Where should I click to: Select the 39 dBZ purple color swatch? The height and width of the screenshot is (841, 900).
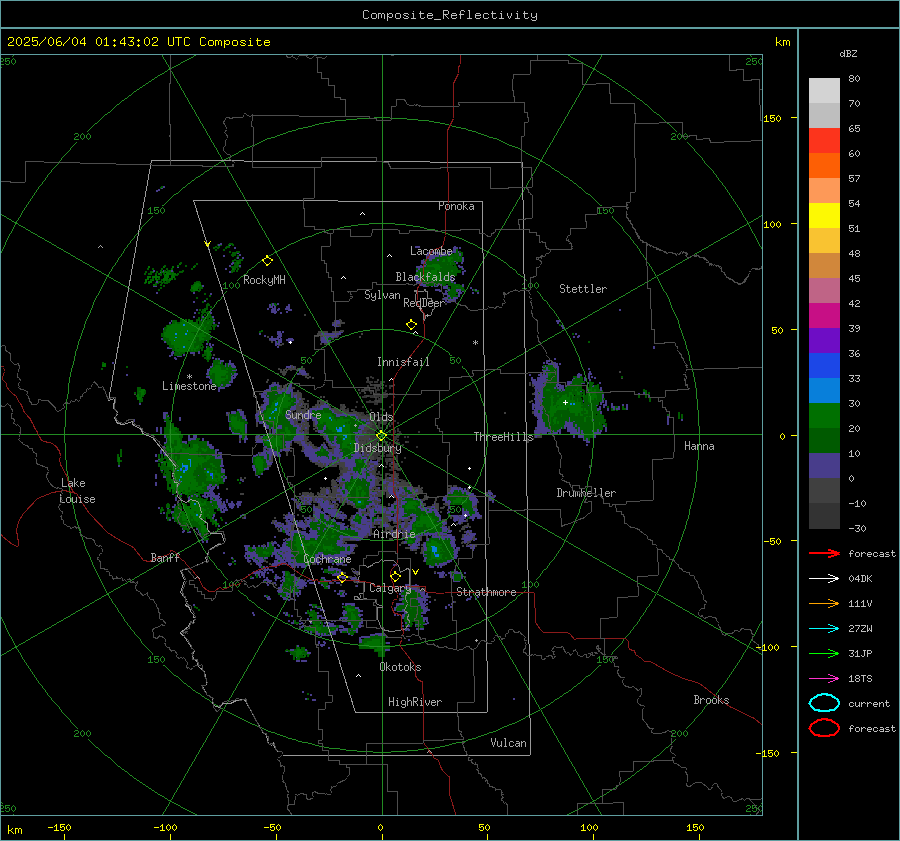(x=824, y=340)
